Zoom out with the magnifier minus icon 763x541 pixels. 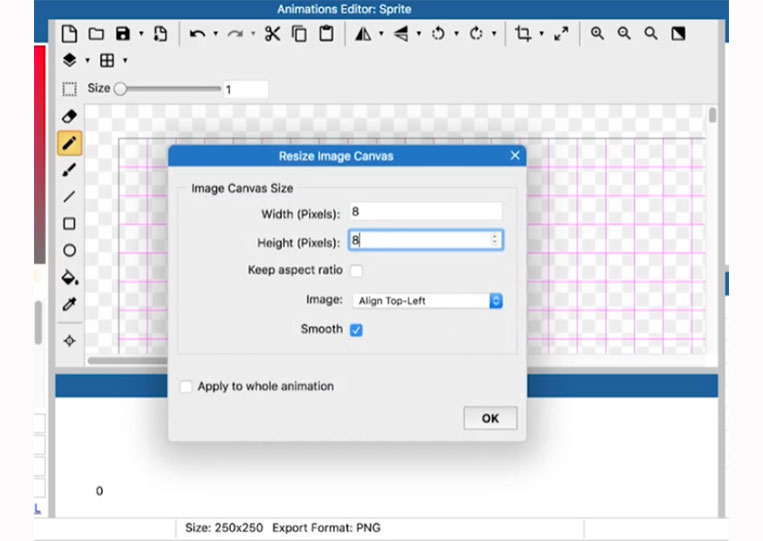click(624, 34)
